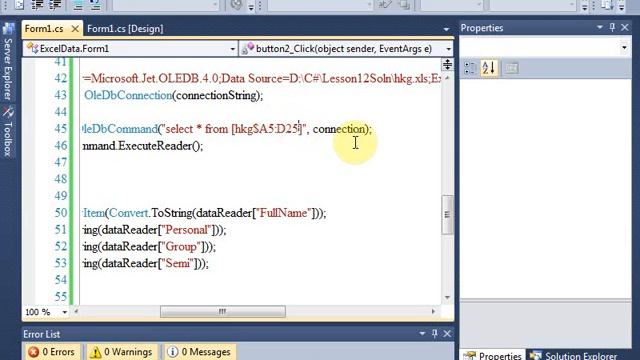Screen dimensions: 640x360
Task: Switch Properties to Categorized view
Action: [470, 68]
